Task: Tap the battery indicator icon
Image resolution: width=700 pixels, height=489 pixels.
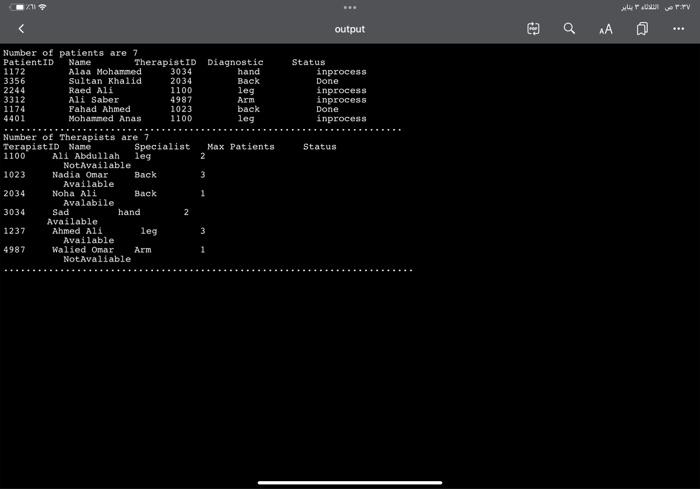Action: click(17, 7)
